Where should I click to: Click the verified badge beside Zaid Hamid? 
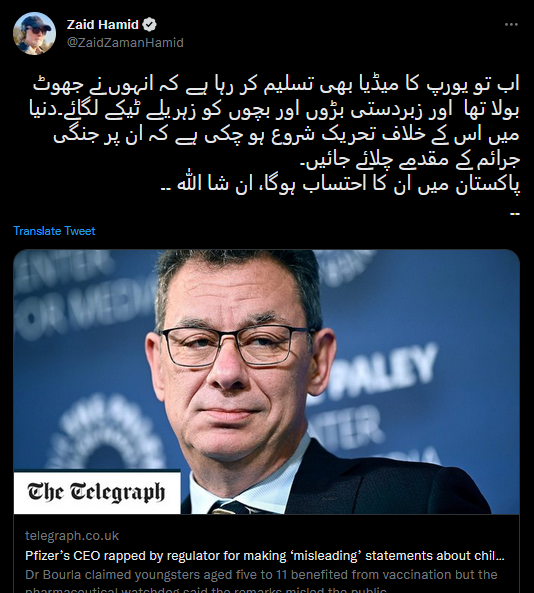pos(150,25)
